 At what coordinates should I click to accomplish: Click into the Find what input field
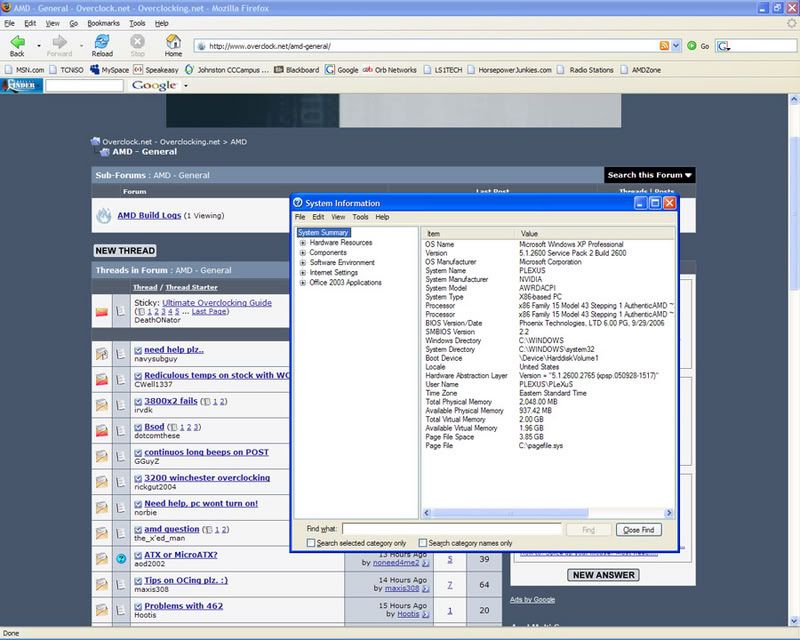452,529
